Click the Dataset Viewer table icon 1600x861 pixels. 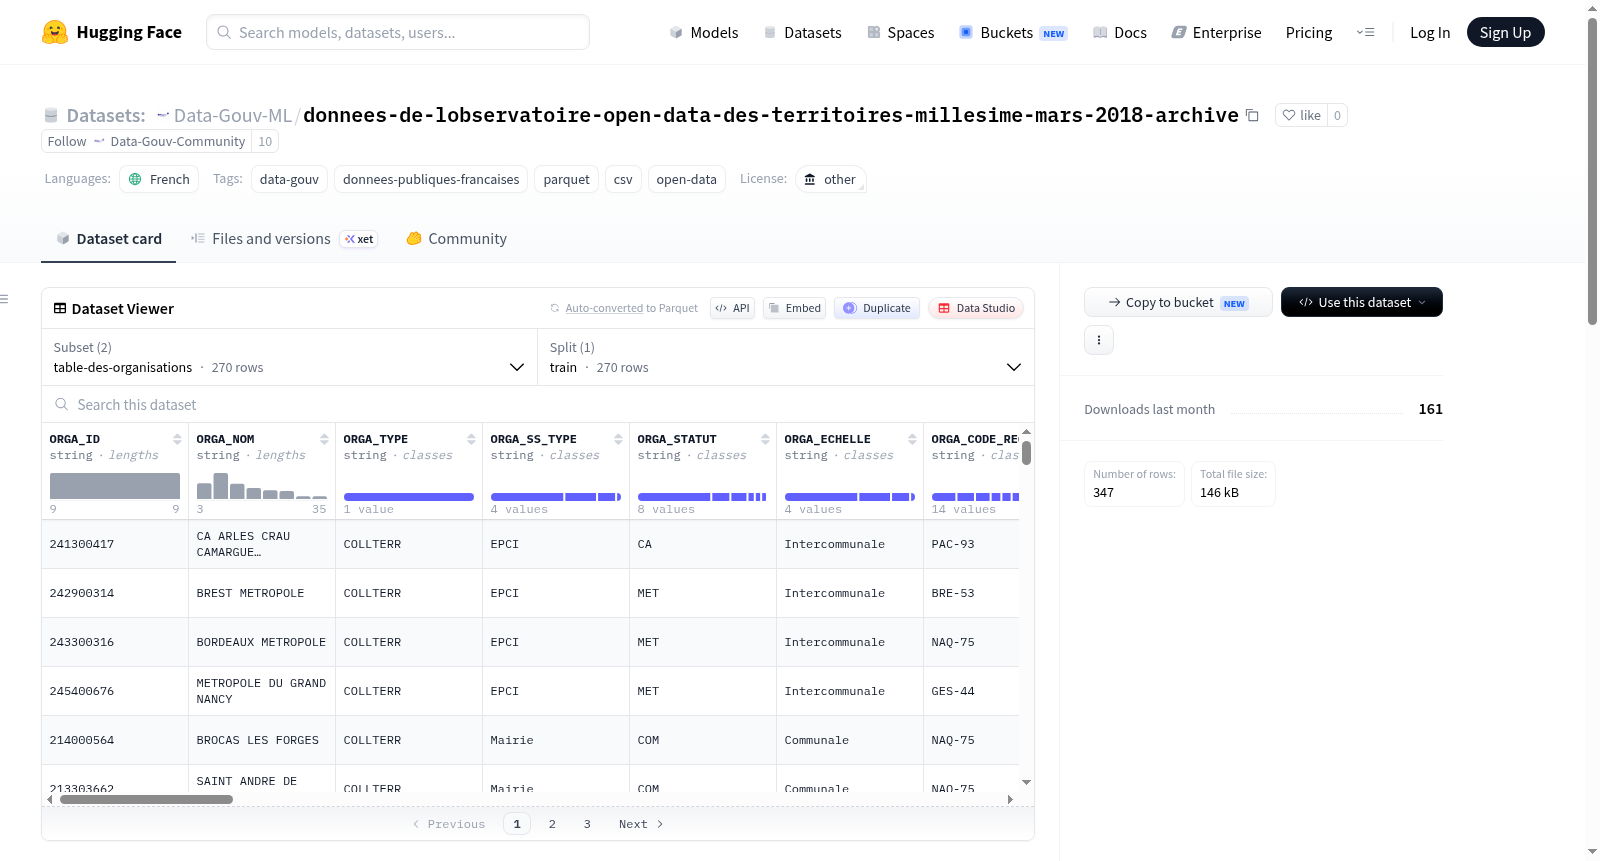click(x=60, y=308)
